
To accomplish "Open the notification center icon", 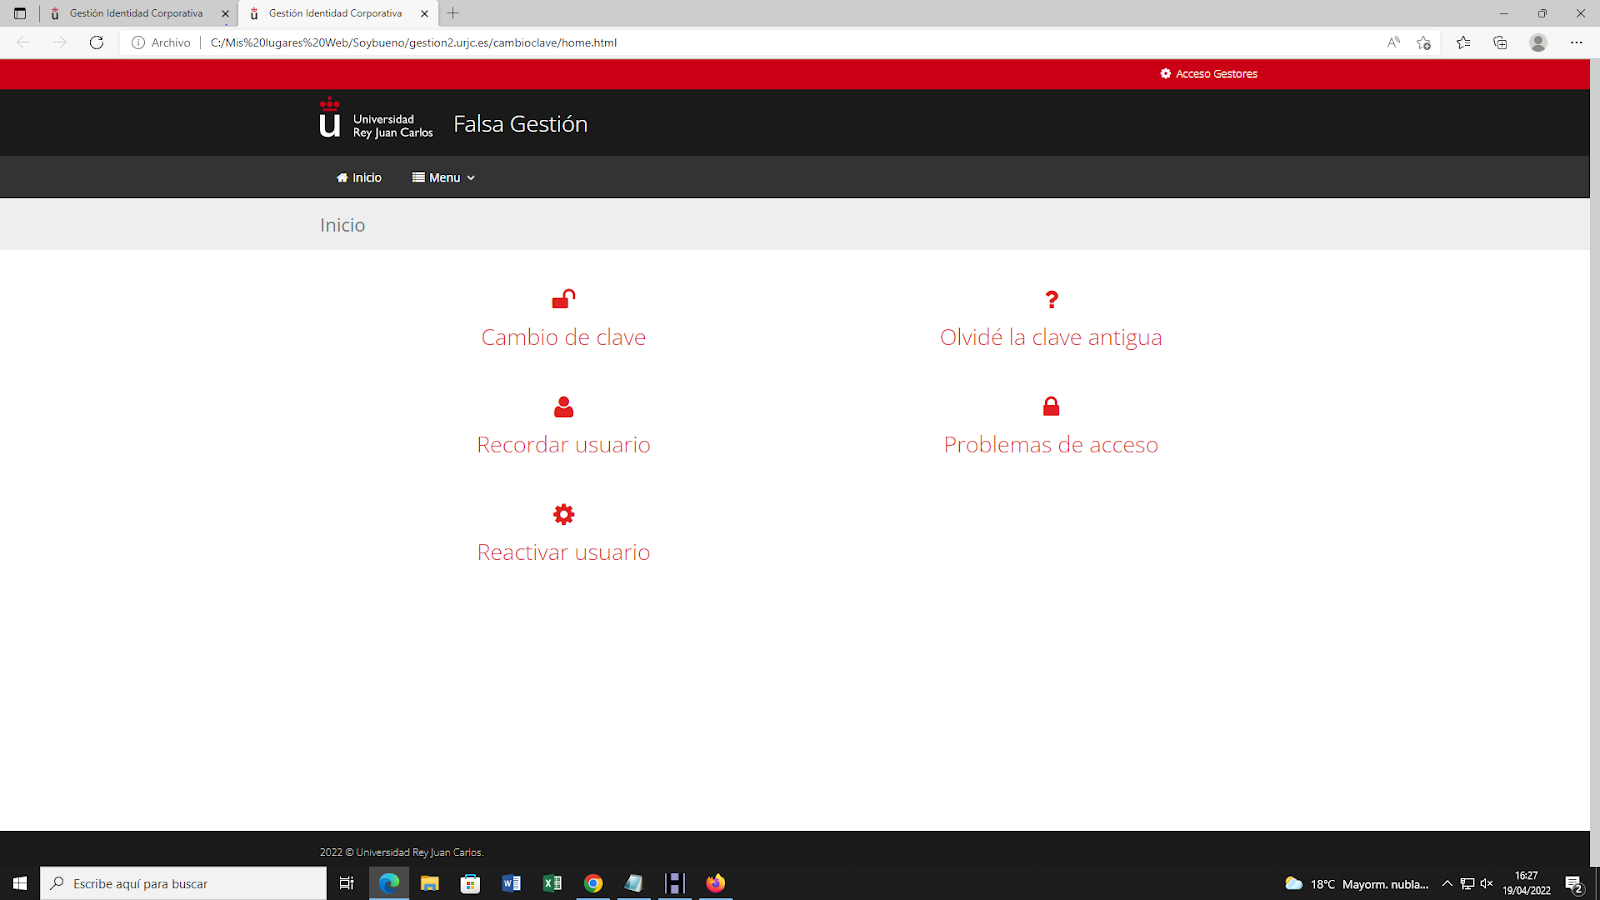I will point(1574,884).
